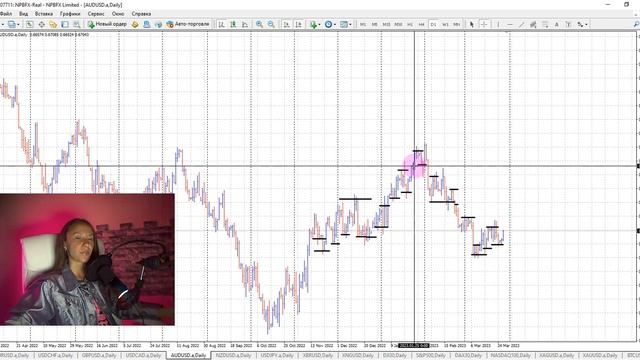The image size is (640, 360).
Task: Toggle the Market Watch window icon
Action: [30, 24]
